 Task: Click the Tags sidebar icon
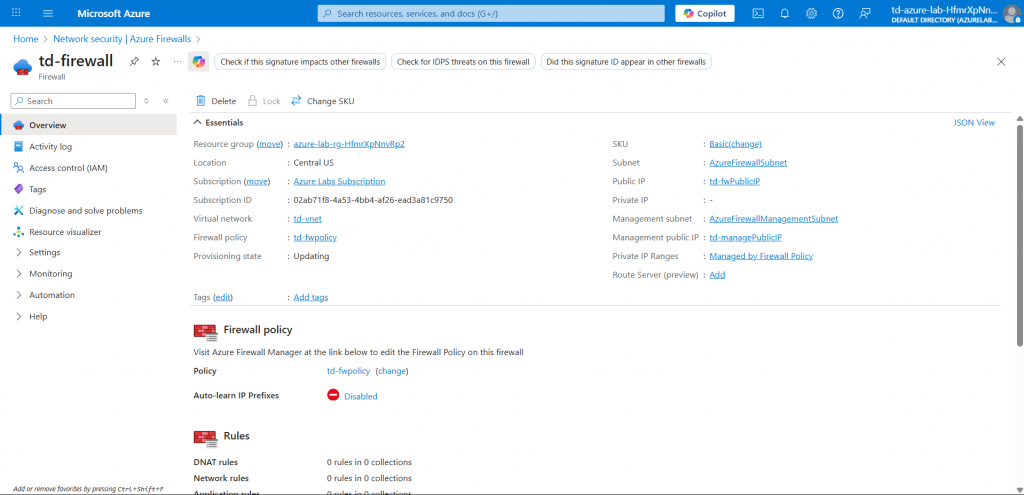18,189
